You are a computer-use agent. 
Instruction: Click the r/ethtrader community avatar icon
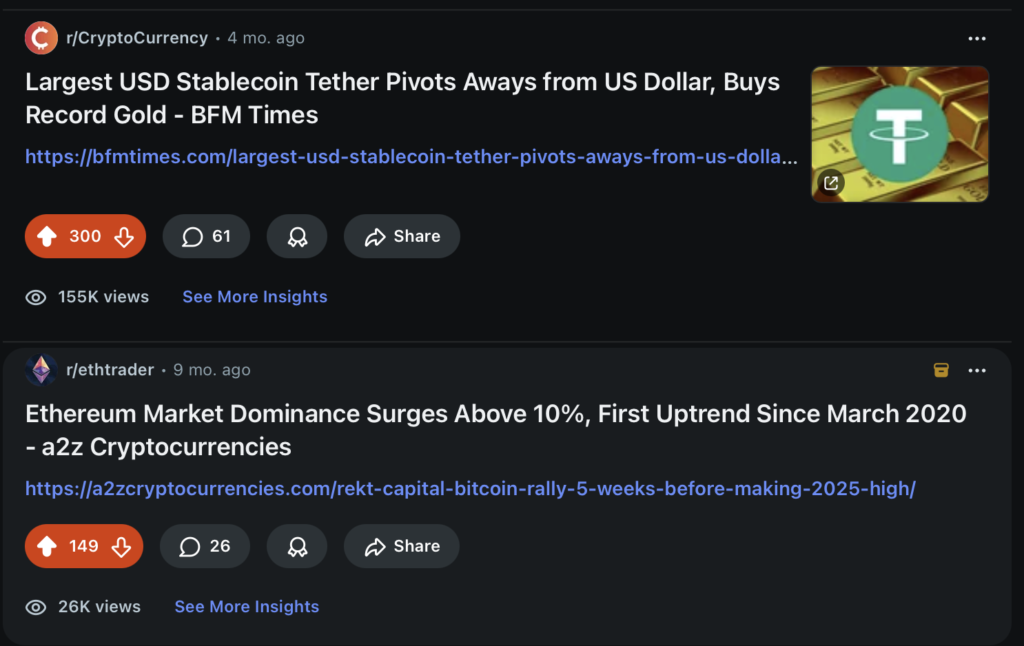pos(41,370)
